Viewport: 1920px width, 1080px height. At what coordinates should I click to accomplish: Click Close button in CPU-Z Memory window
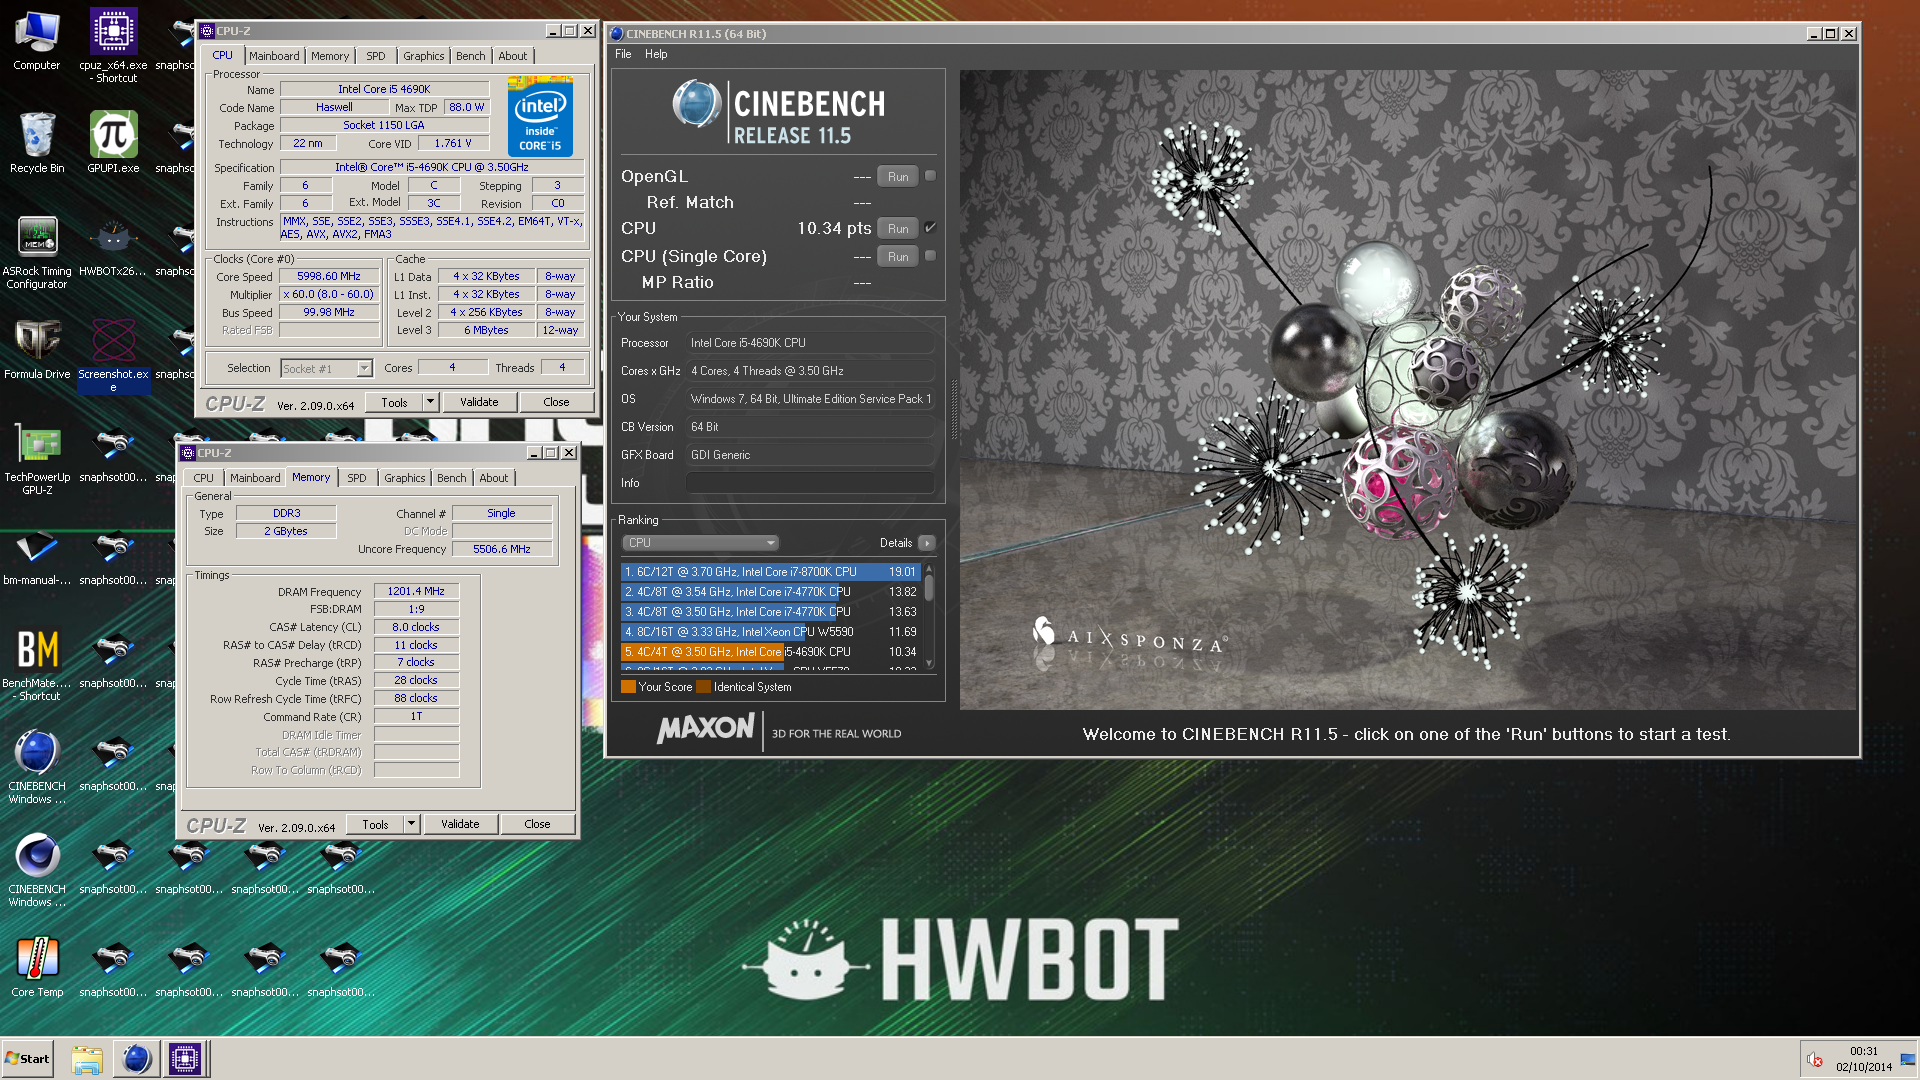coord(538,824)
